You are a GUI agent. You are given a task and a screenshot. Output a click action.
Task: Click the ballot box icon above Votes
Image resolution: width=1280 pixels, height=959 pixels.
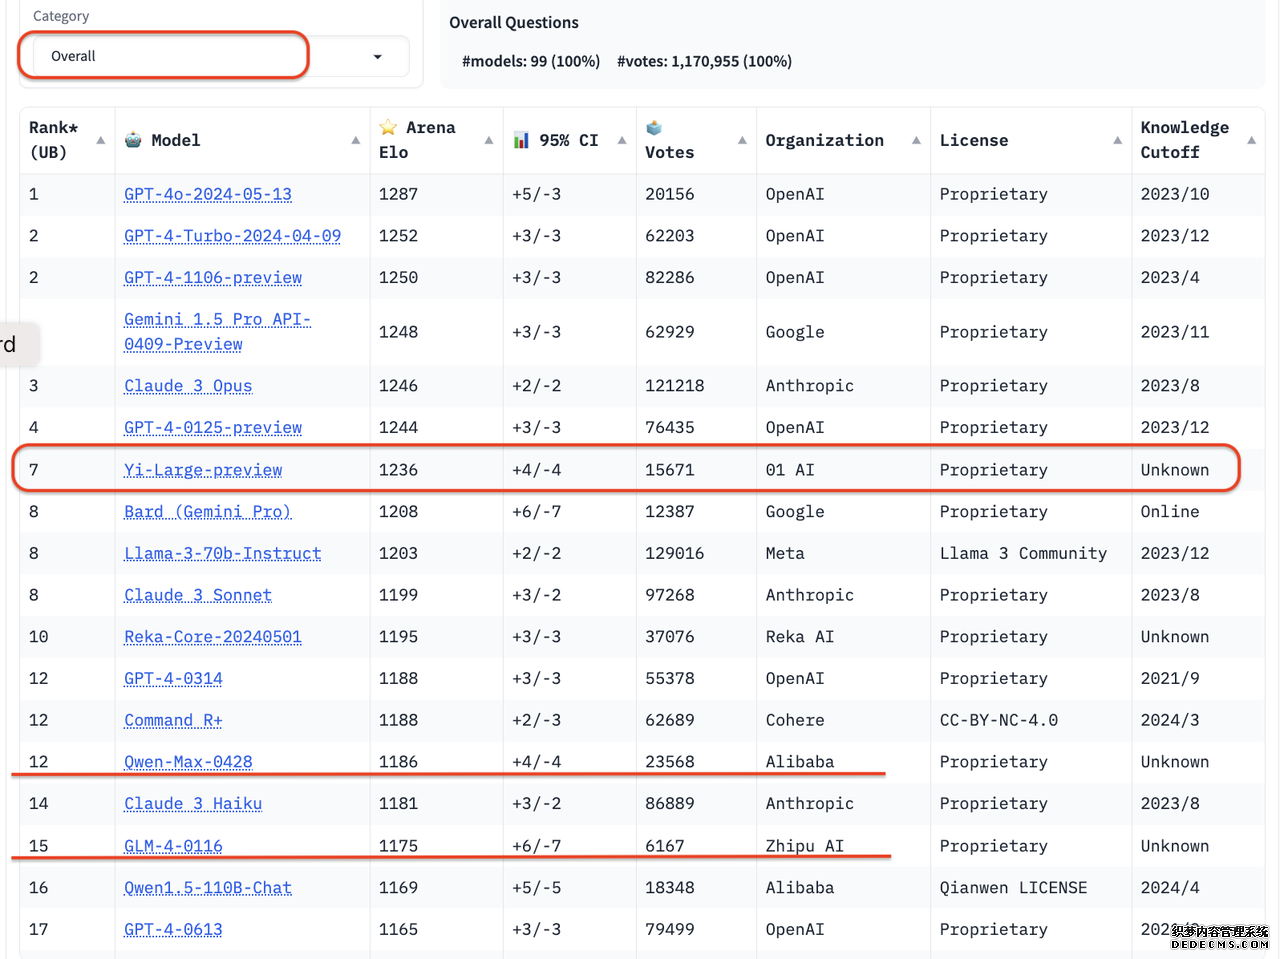click(x=654, y=127)
